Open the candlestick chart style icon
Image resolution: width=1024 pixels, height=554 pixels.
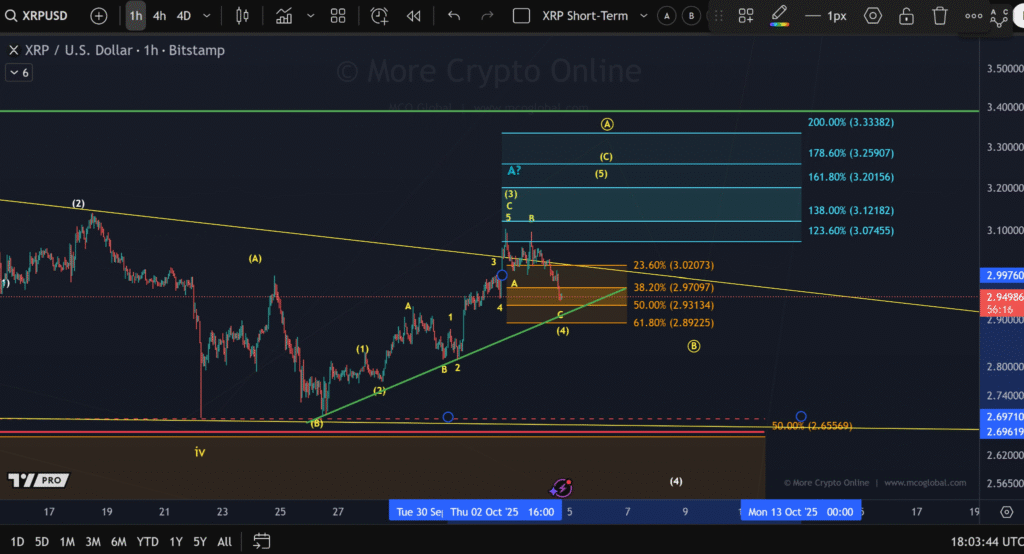(242, 16)
